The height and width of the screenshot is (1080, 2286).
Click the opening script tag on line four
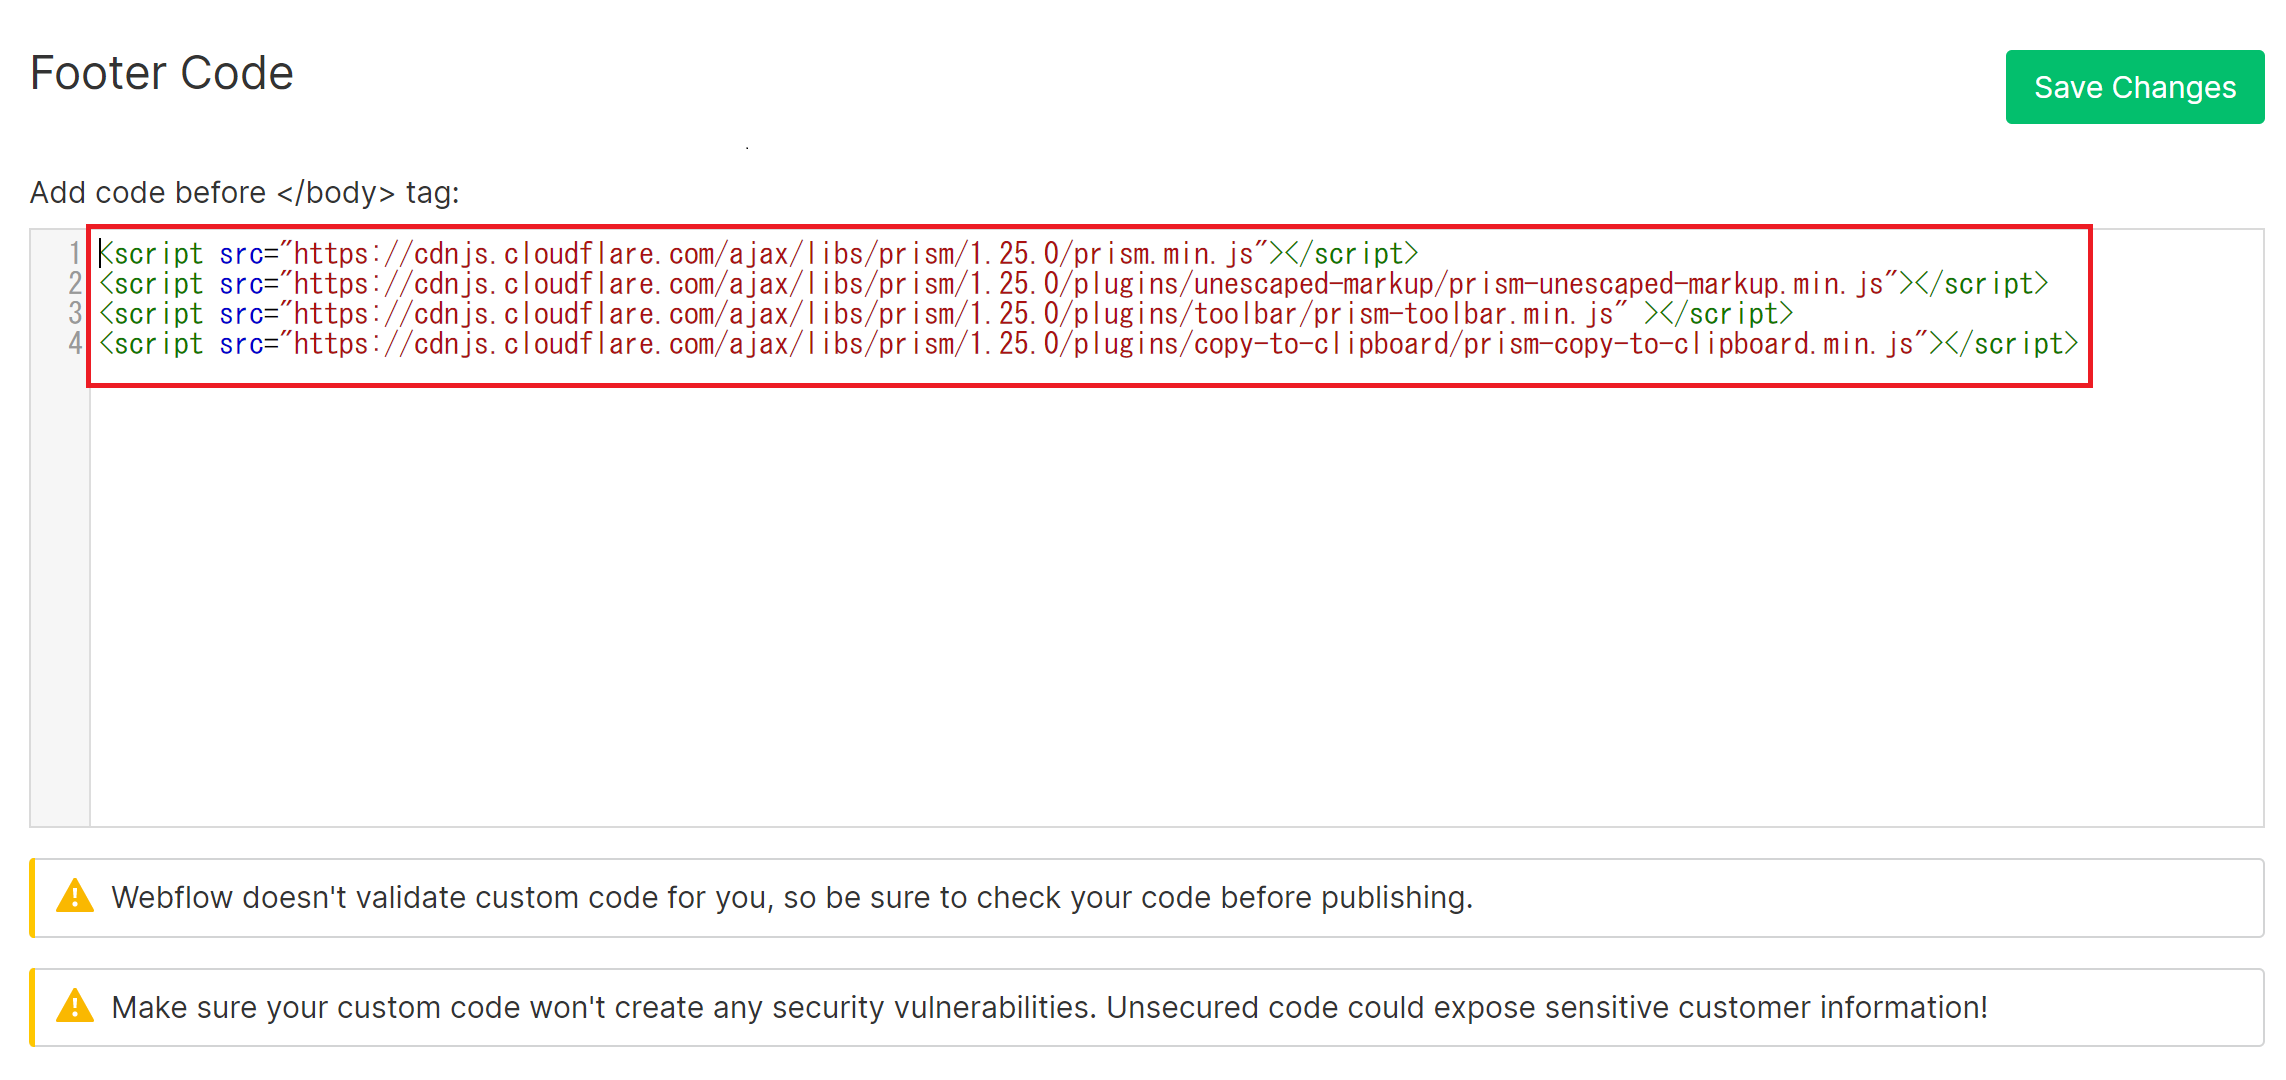[152, 344]
